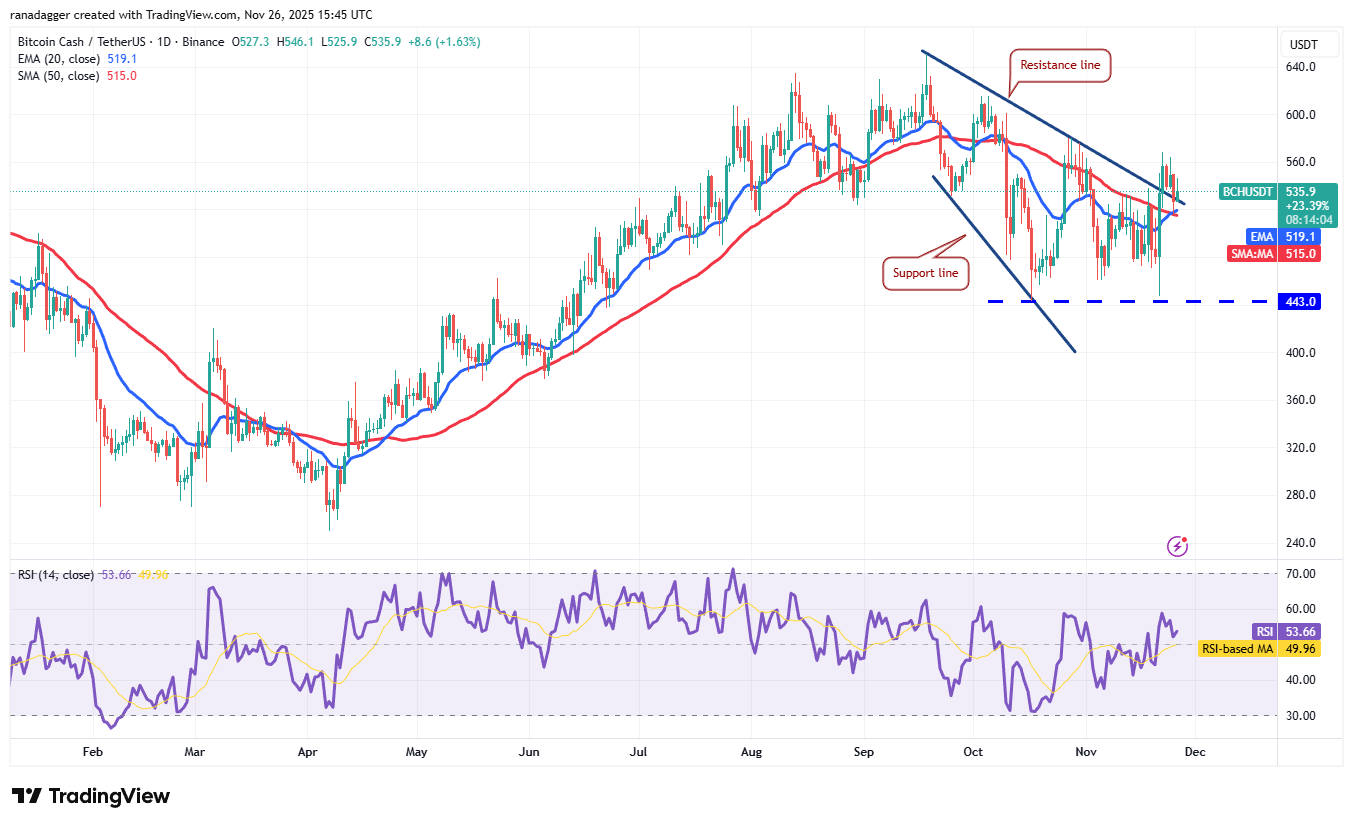The width and height of the screenshot is (1353, 826).
Task: Click the dashed blue 443 horizontal line
Action: coord(1100,301)
